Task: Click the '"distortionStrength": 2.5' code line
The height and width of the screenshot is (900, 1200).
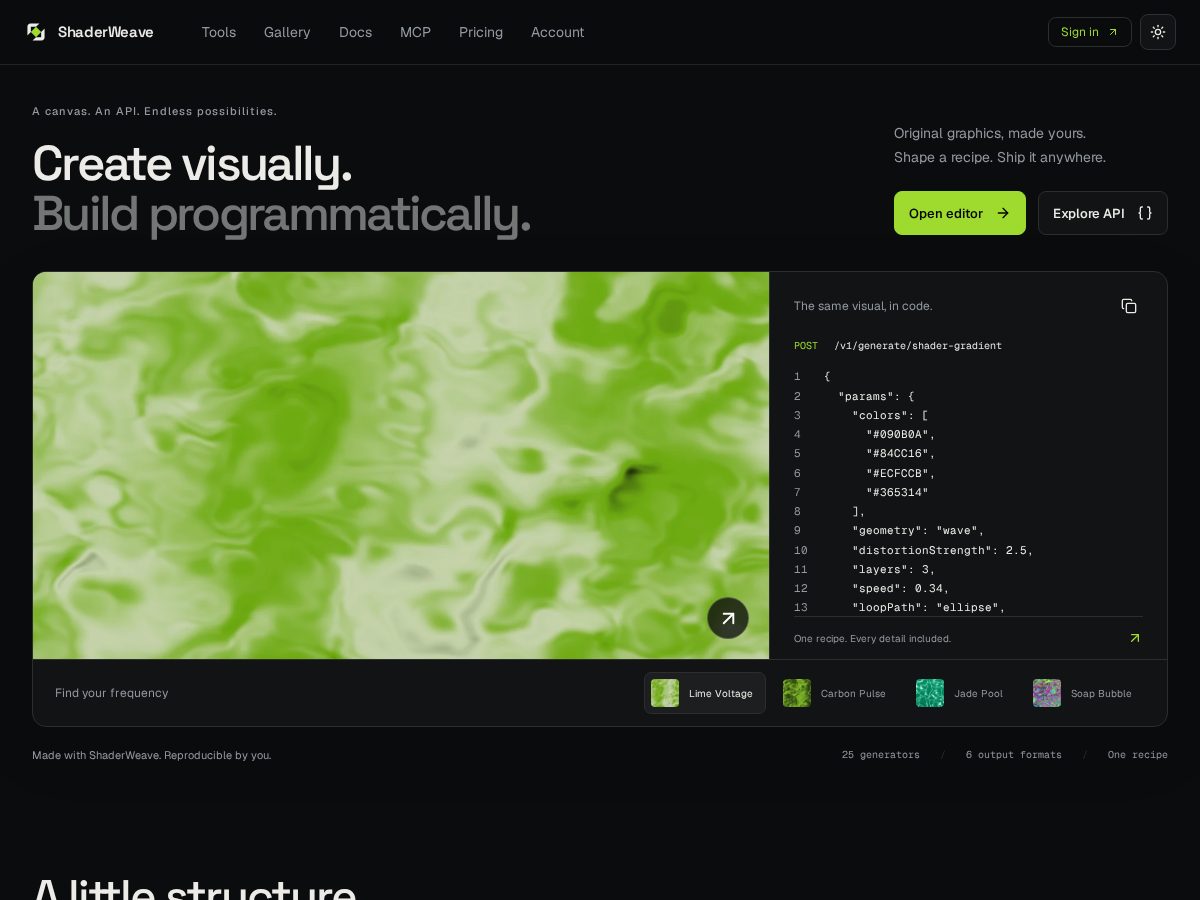Action: click(x=943, y=550)
